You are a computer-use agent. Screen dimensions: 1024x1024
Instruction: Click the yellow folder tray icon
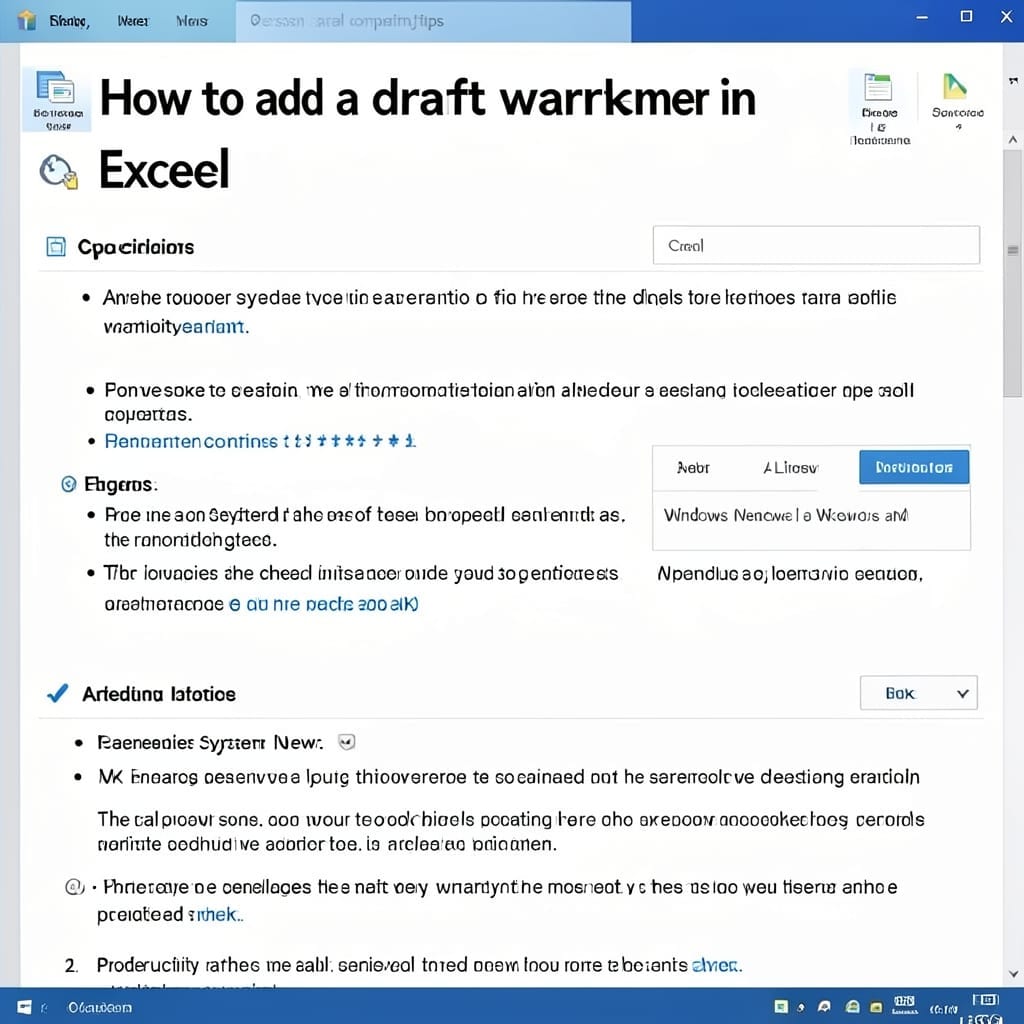tap(876, 1007)
